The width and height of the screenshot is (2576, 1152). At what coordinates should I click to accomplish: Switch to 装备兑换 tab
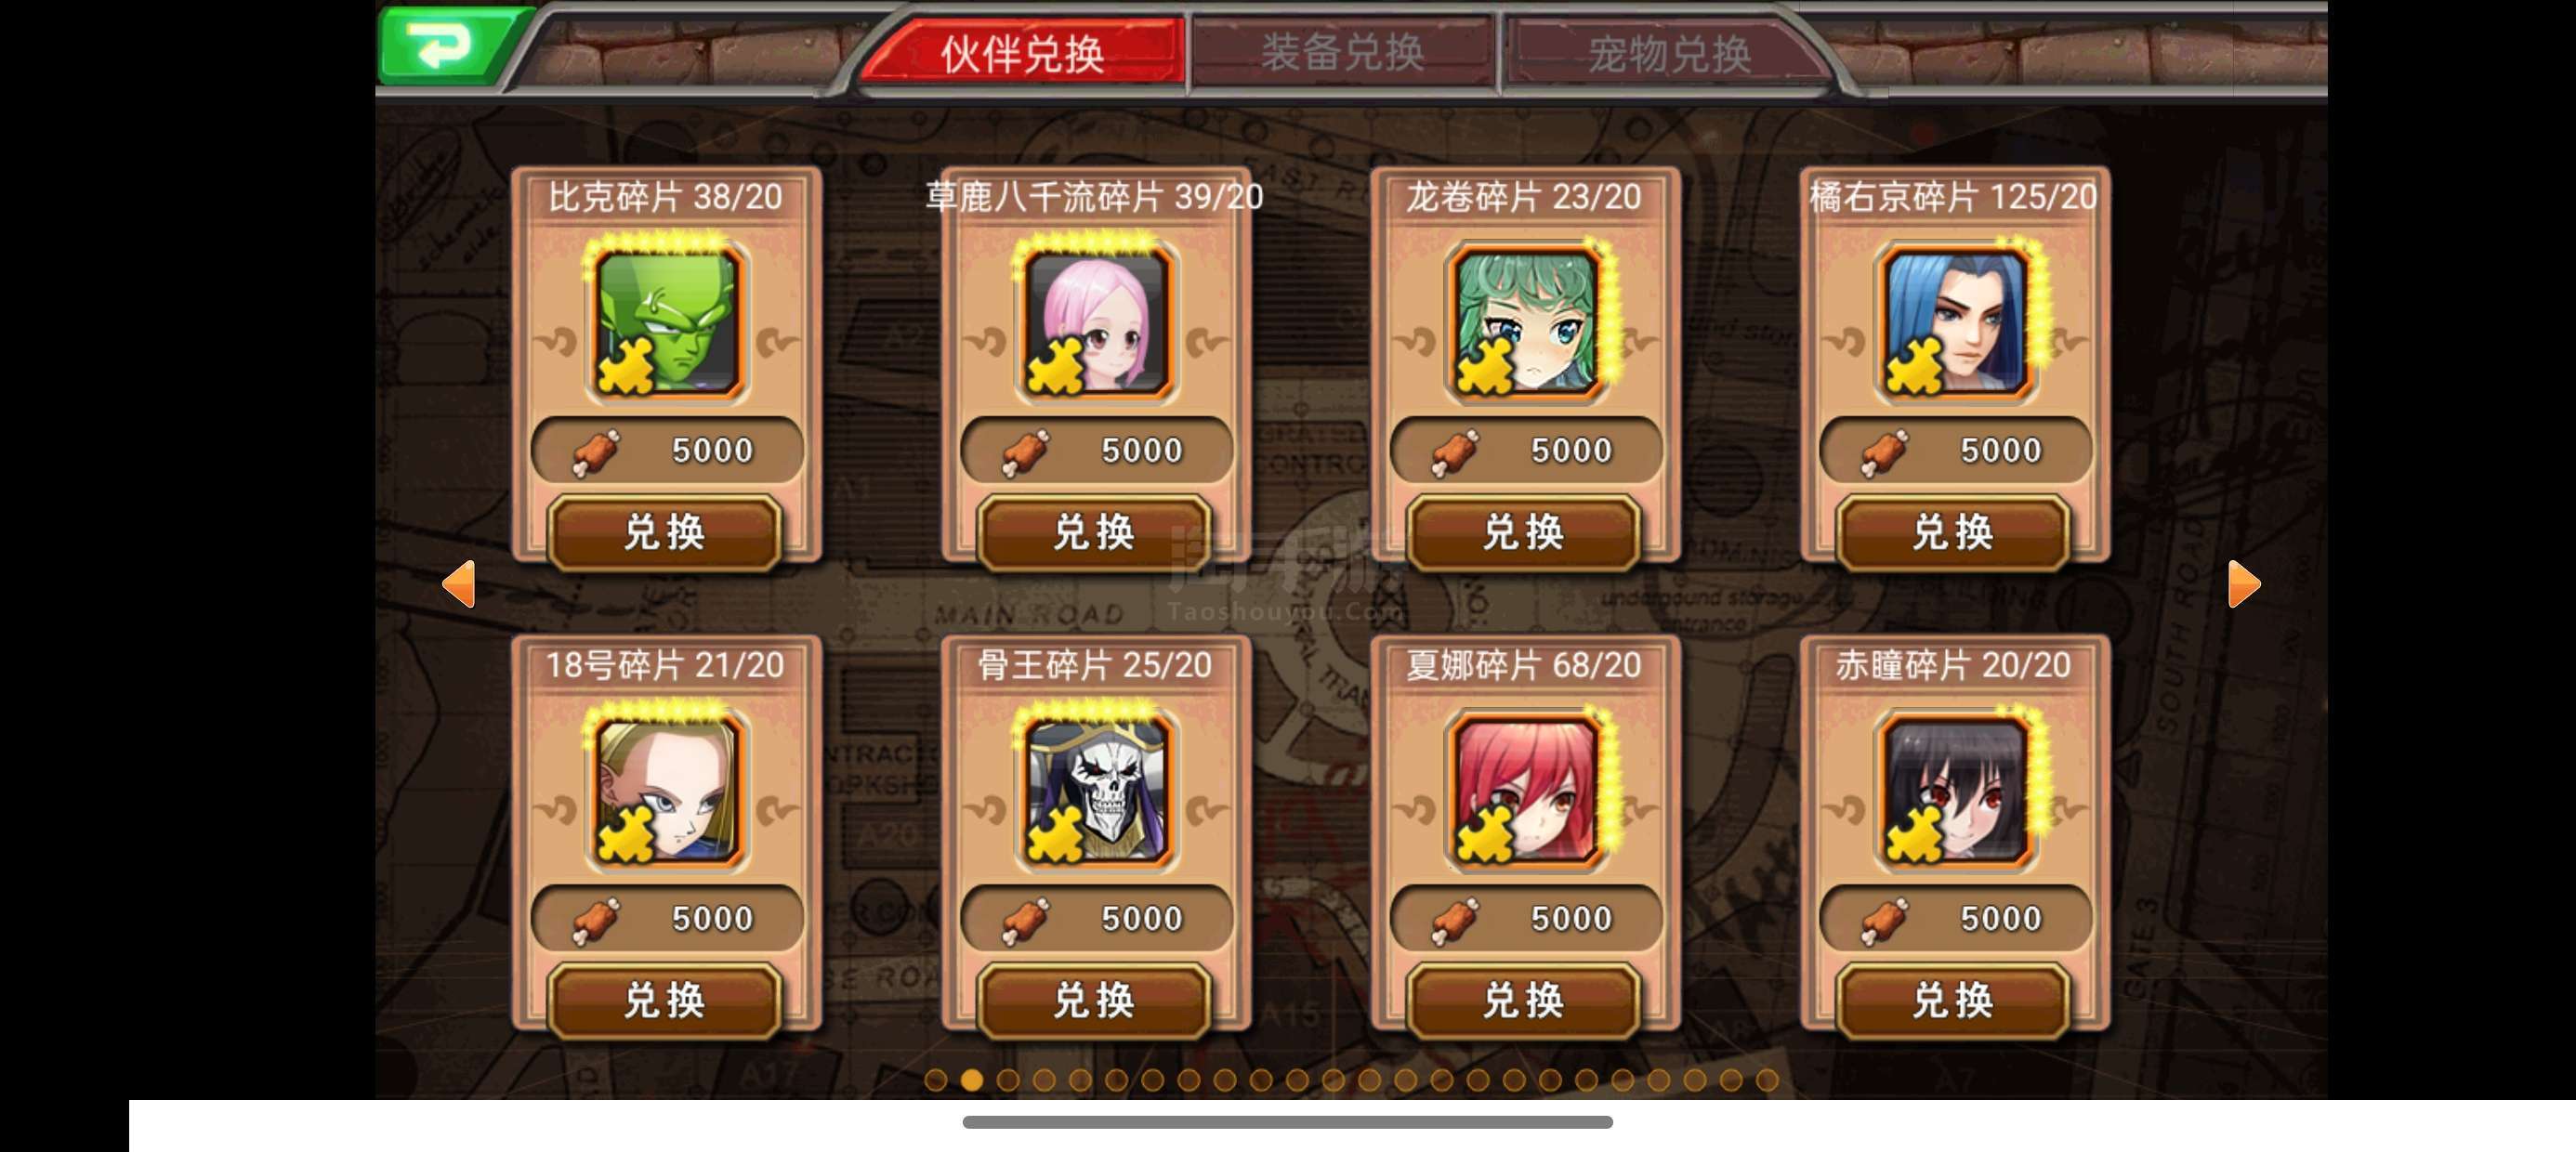[x=1342, y=52]
